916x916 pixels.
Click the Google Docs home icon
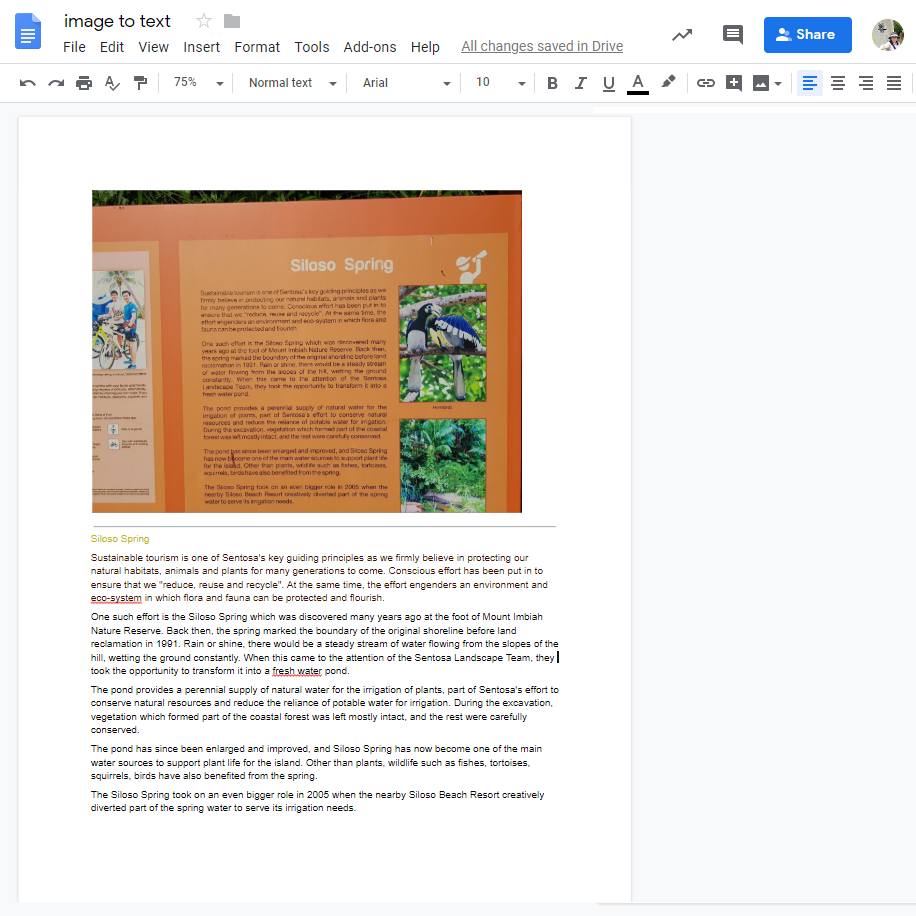point(27,32)
